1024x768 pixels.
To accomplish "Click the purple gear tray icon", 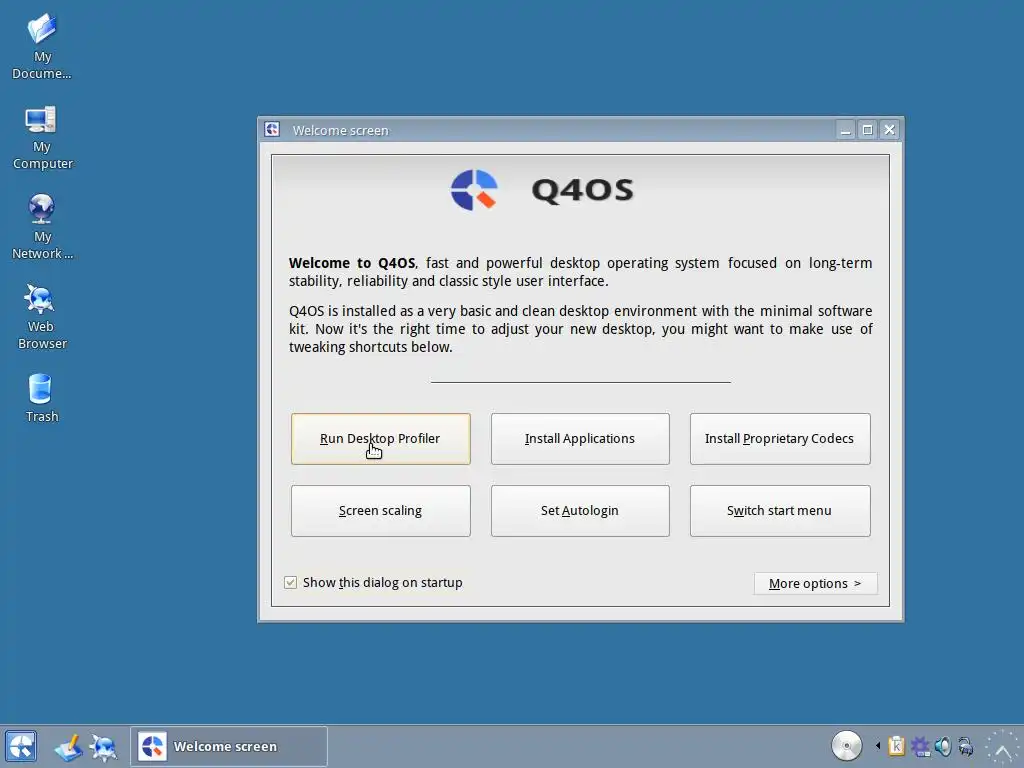I will tap(920, 746).
